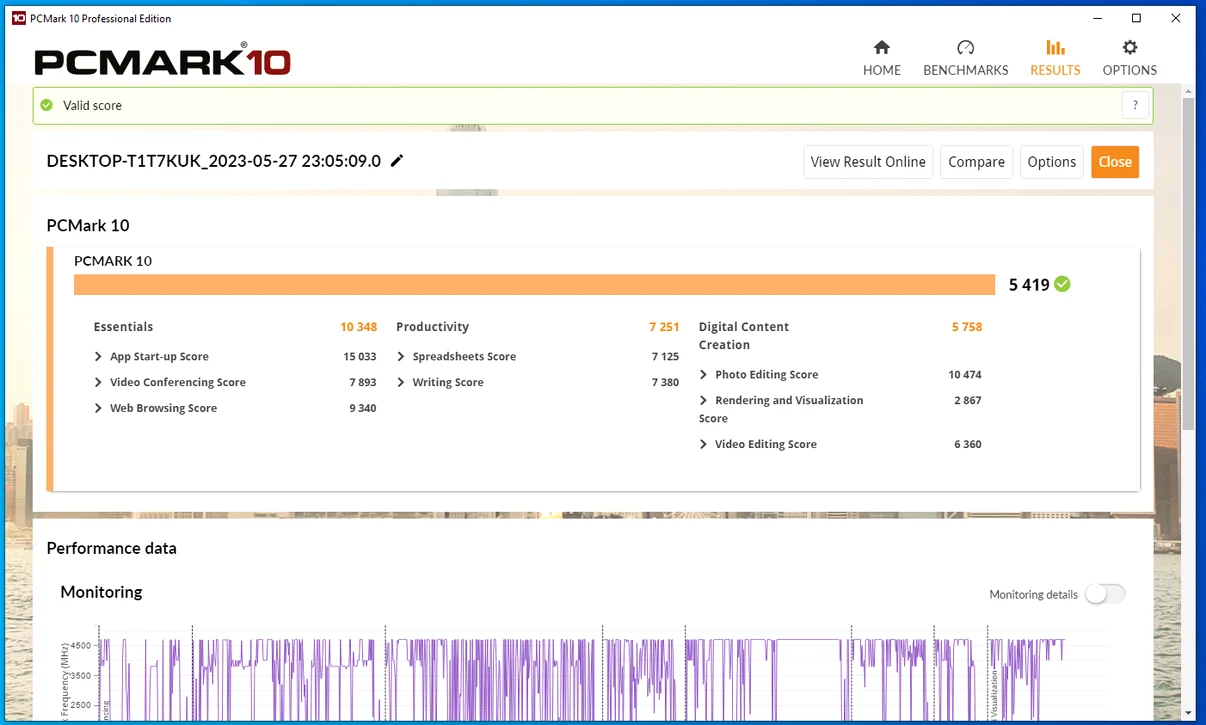
Task: Click Digital Content Creation score 5 758
Action: [967, 327]
